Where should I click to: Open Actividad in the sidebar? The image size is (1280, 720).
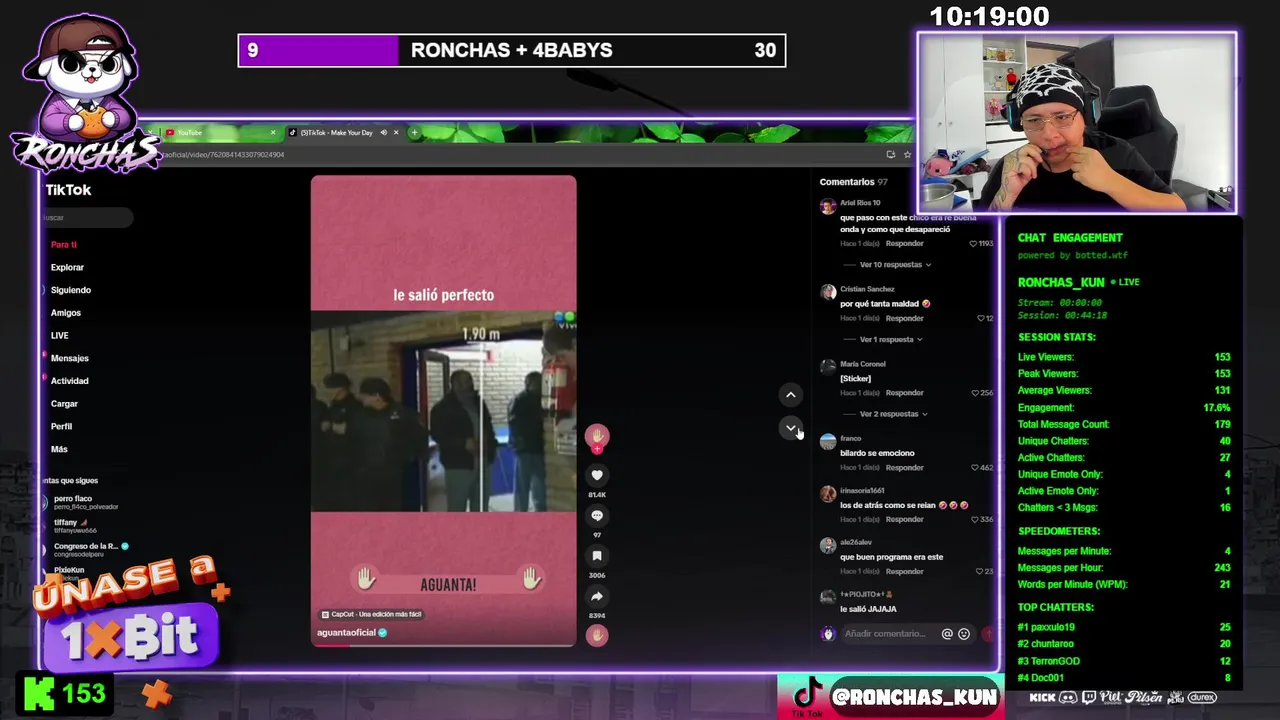(70, 381)
